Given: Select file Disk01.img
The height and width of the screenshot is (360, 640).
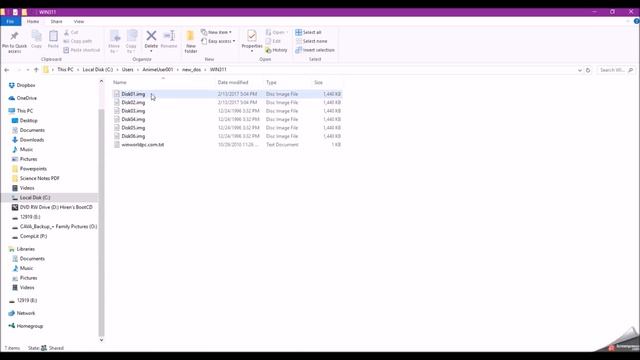Looking at the screenshot, I should pos(133,94).
